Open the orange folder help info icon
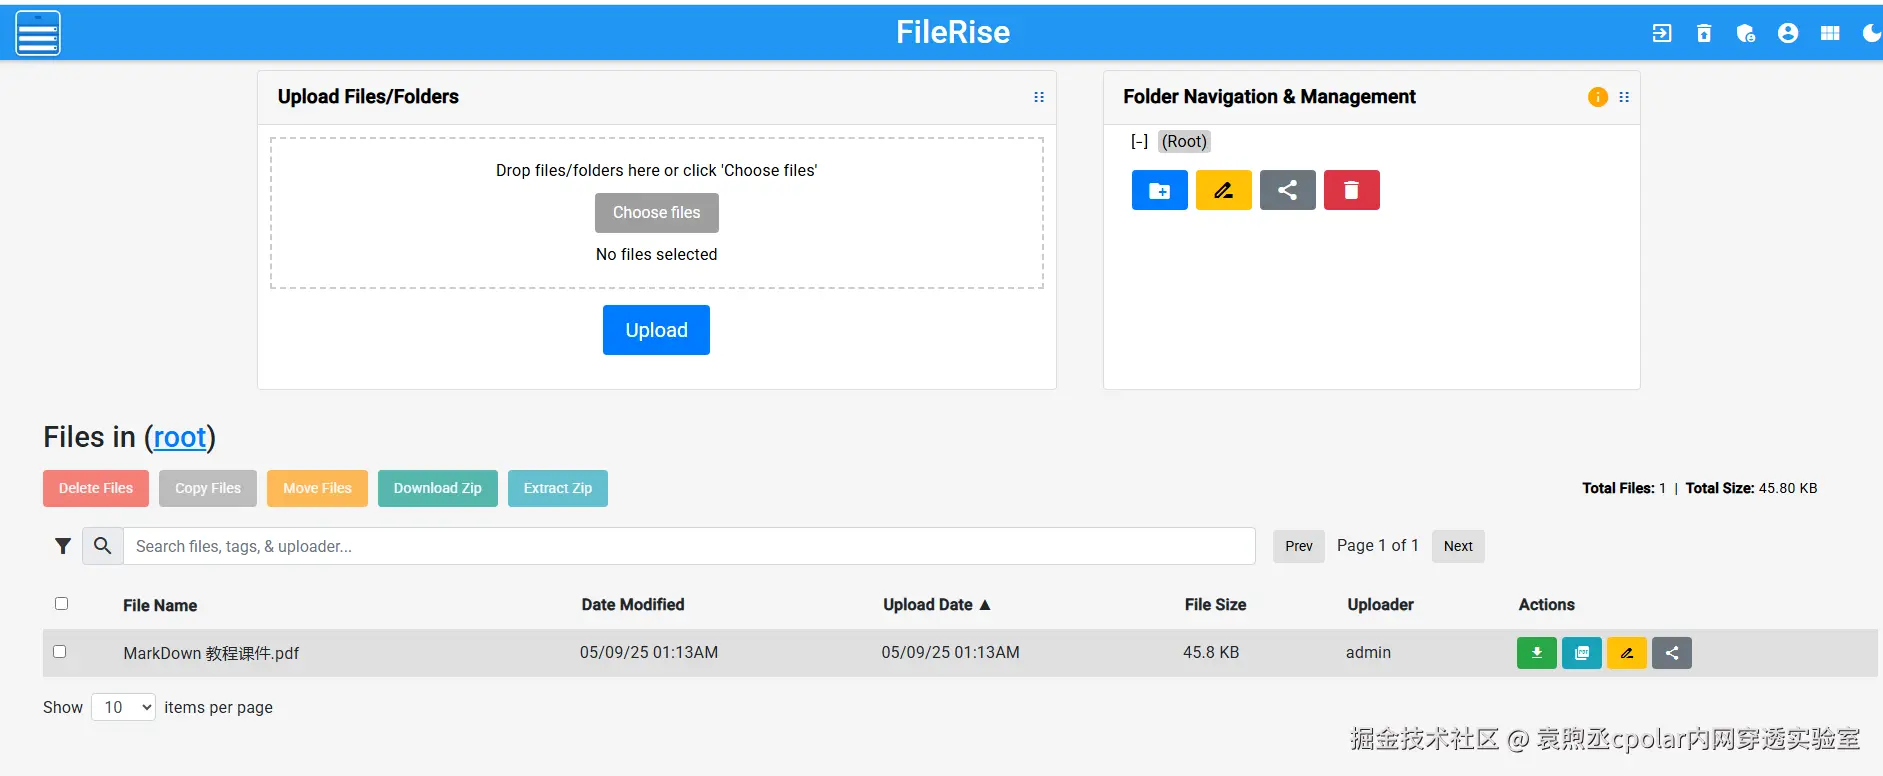Screen dimensions: 1883x776 pos(1598,97)
